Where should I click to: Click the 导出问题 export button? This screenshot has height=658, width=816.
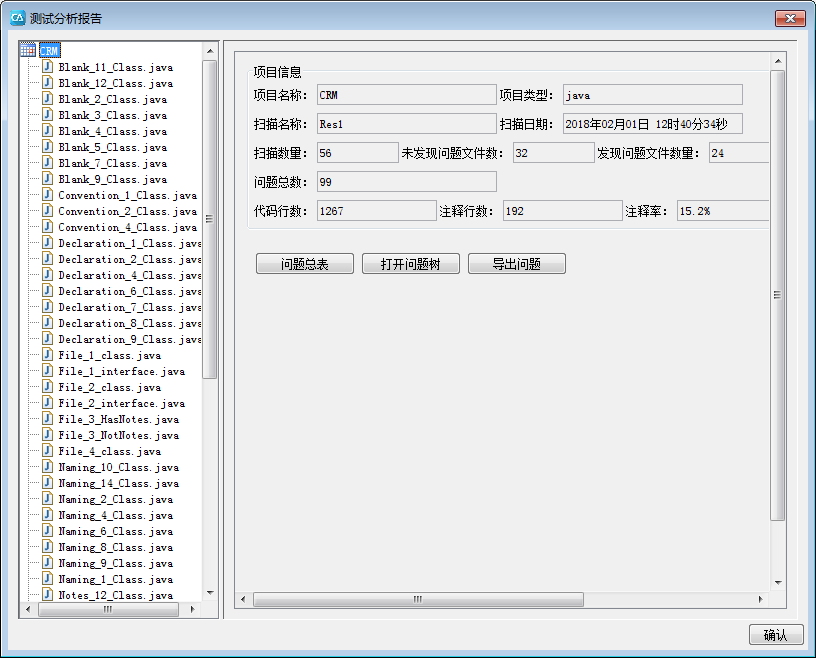click(x=516, y=264)
